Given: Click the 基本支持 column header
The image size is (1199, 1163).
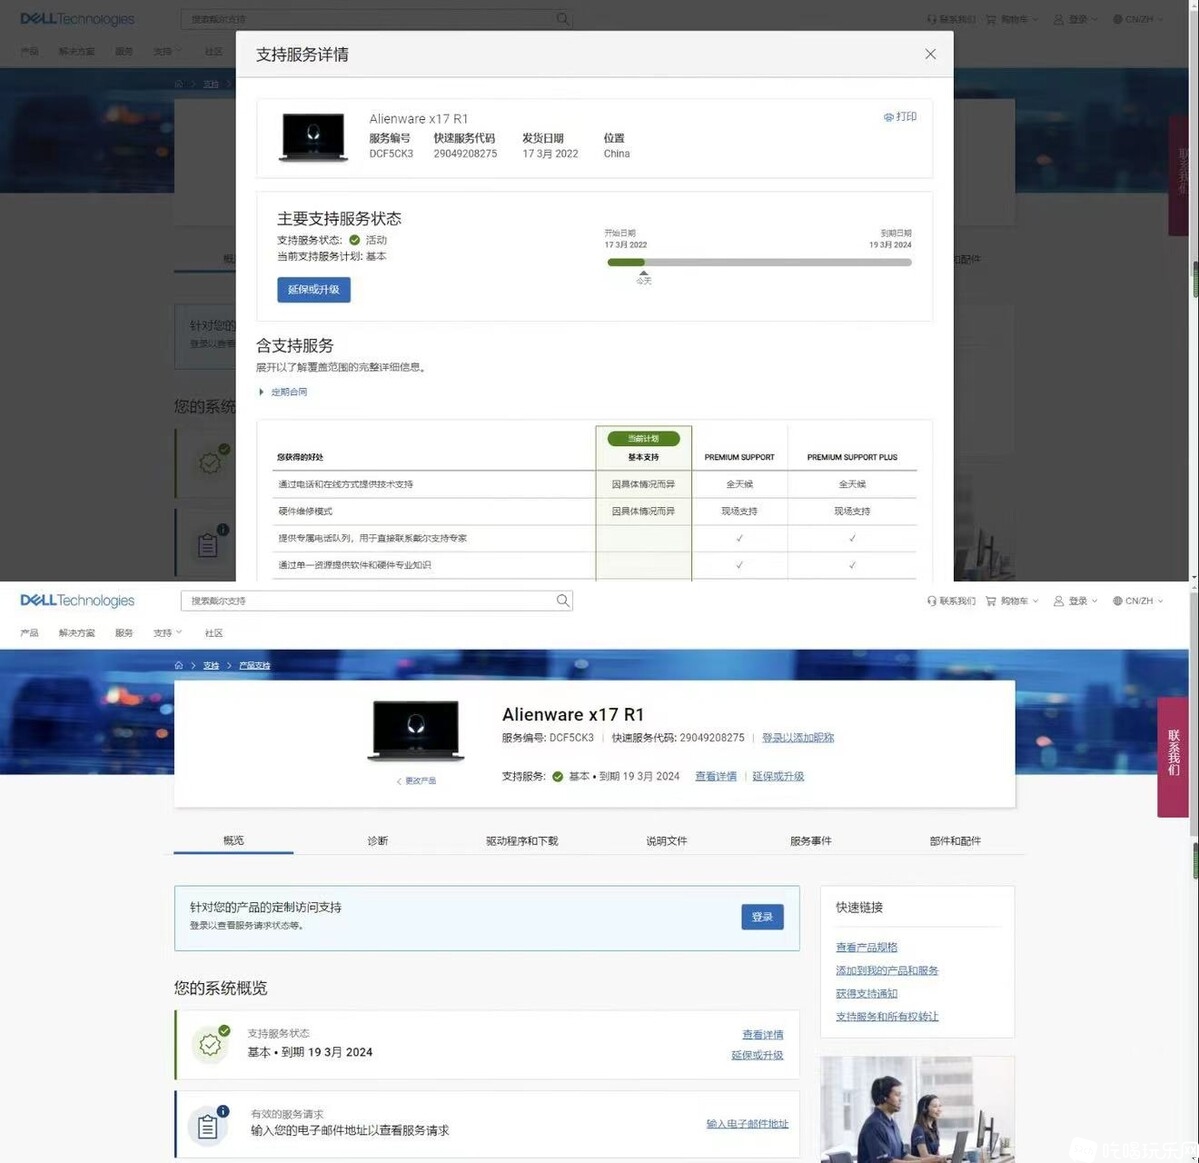Looking at the screenshot, I should [643, 457].
